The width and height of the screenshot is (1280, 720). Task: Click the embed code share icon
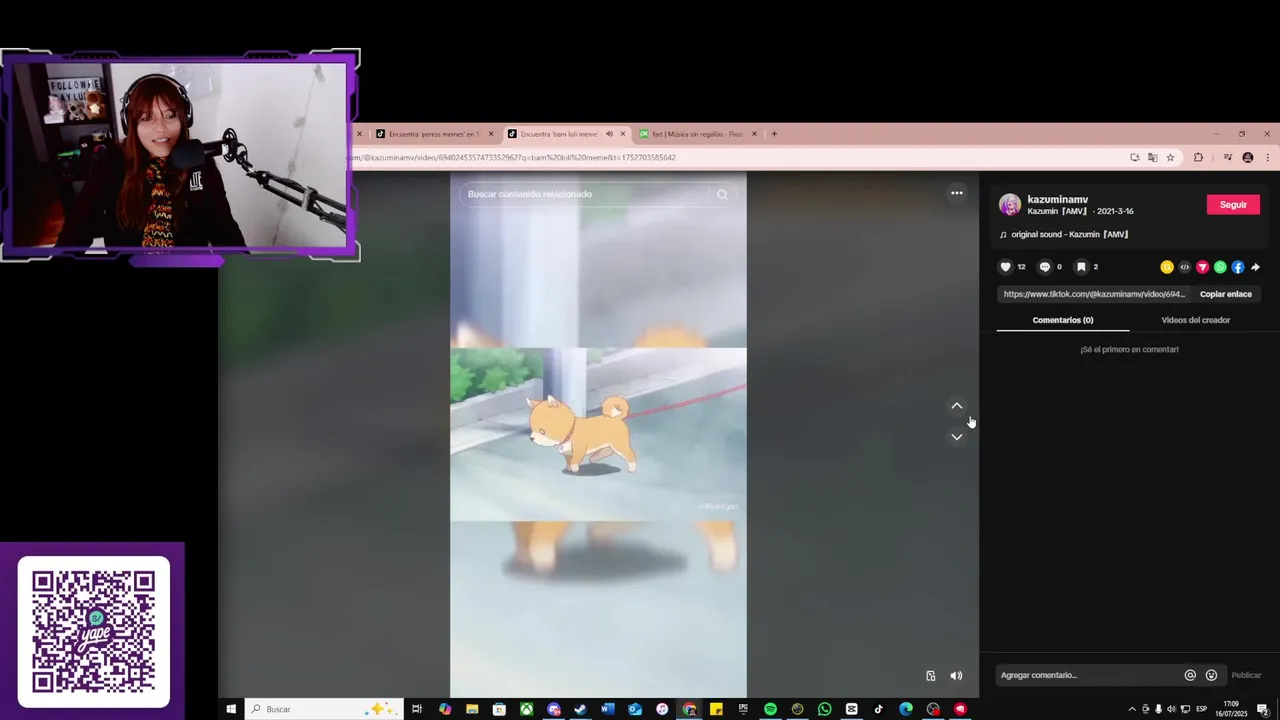(1185, 267)
